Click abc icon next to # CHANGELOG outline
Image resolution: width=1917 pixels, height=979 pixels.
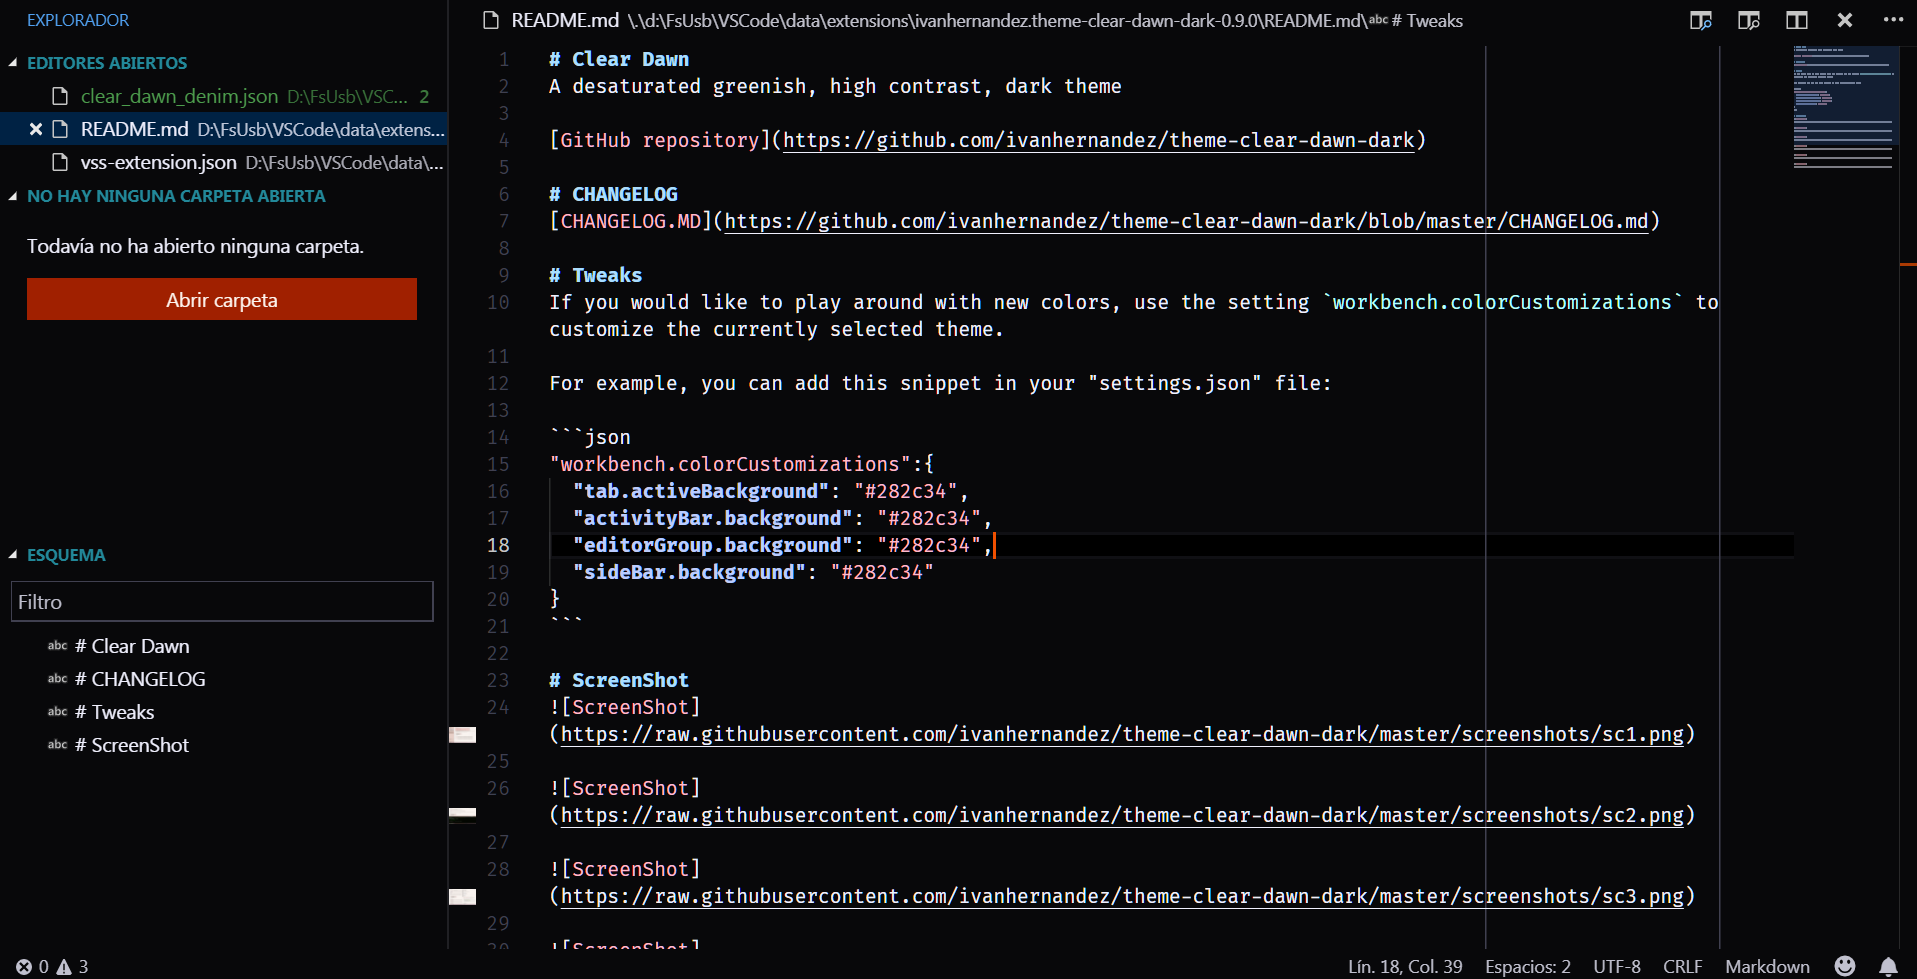58,679
